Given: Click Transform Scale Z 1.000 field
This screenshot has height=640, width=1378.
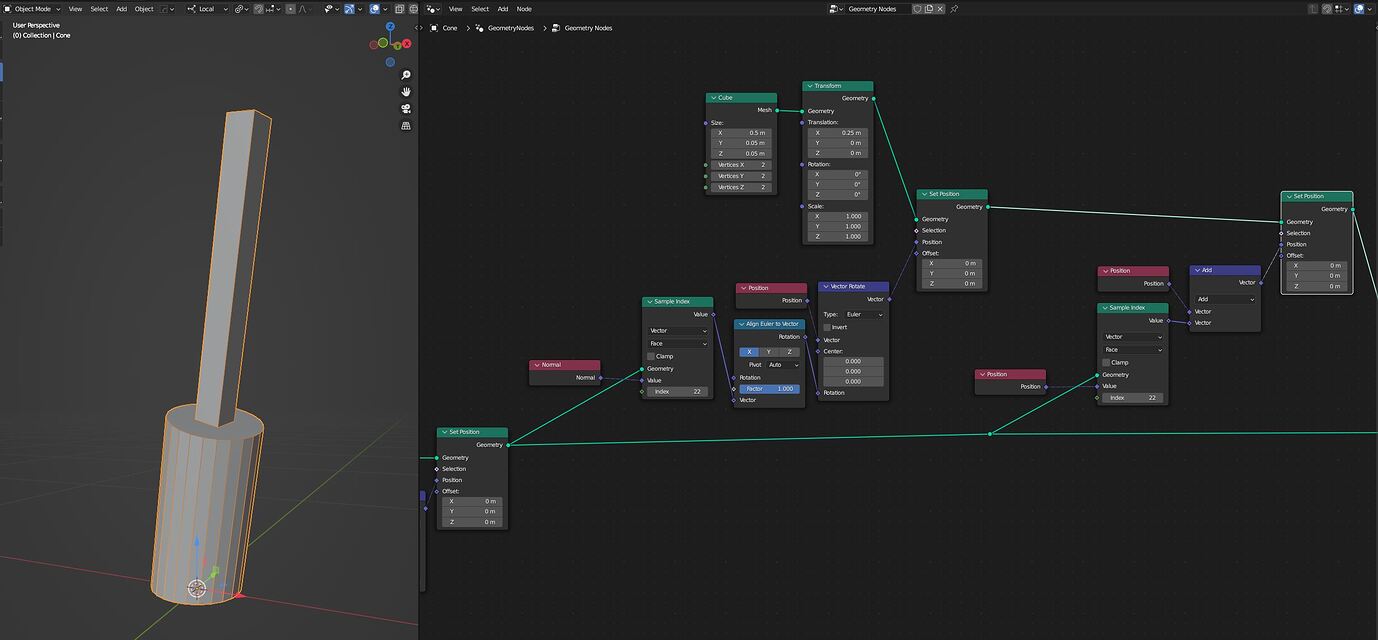Looking at the screenshot, I should tap(838, 237).
